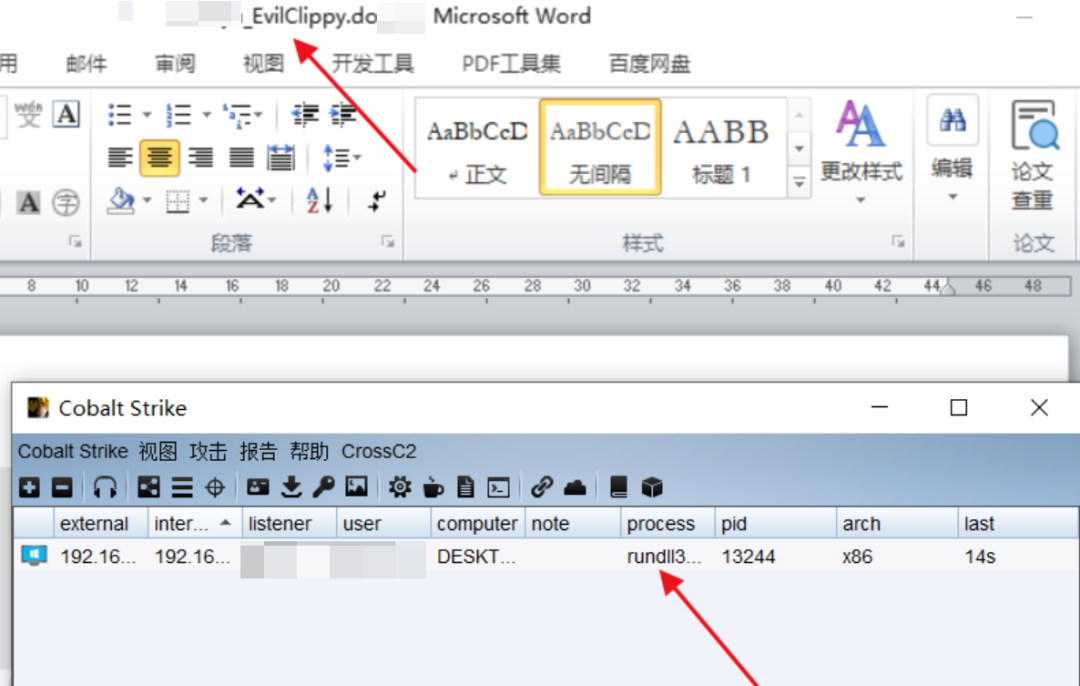This screenshot has height=686, width=1080.
Task: Toggle show/hide paragraph marks
Action: tap(377, 201)
